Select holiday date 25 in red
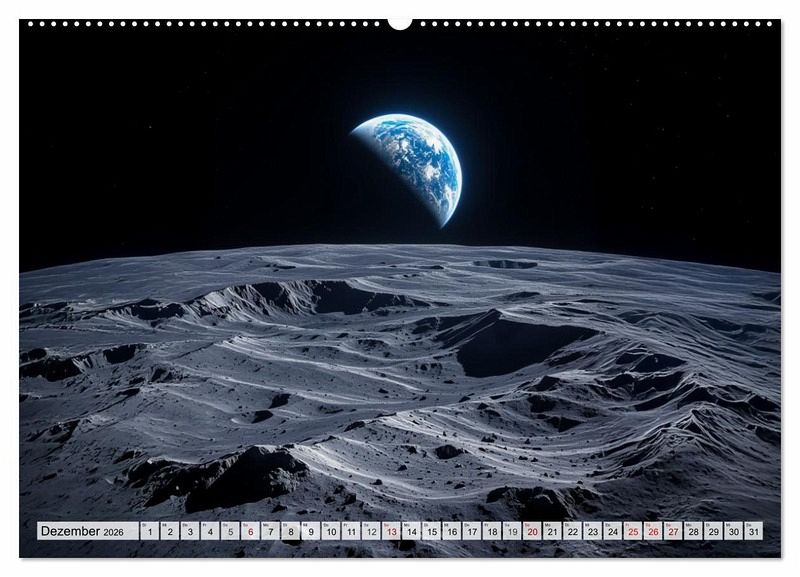The image size is (800, 577). pos(632,532)
